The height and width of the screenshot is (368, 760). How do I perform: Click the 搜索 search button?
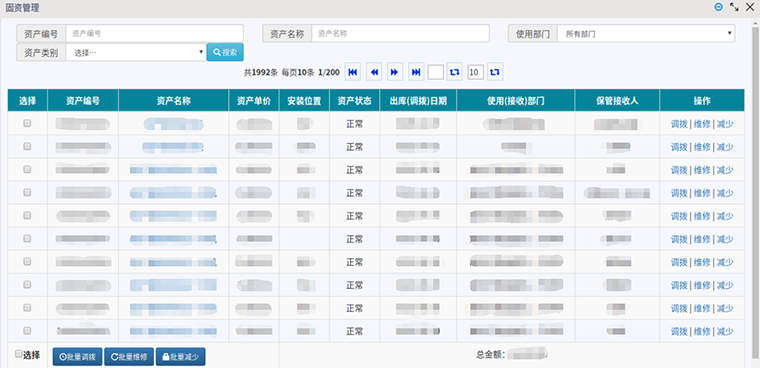tap(225, 52)
